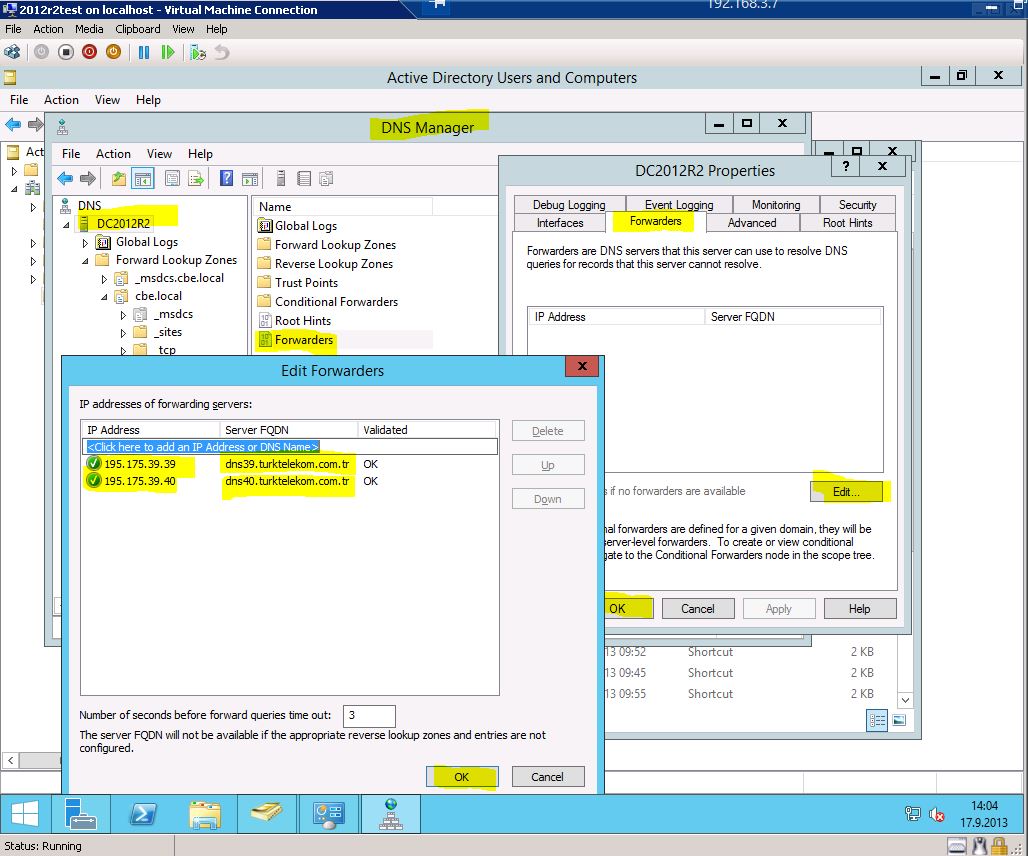Click the Turn Off VM stop icon

[x=66, y=52]
